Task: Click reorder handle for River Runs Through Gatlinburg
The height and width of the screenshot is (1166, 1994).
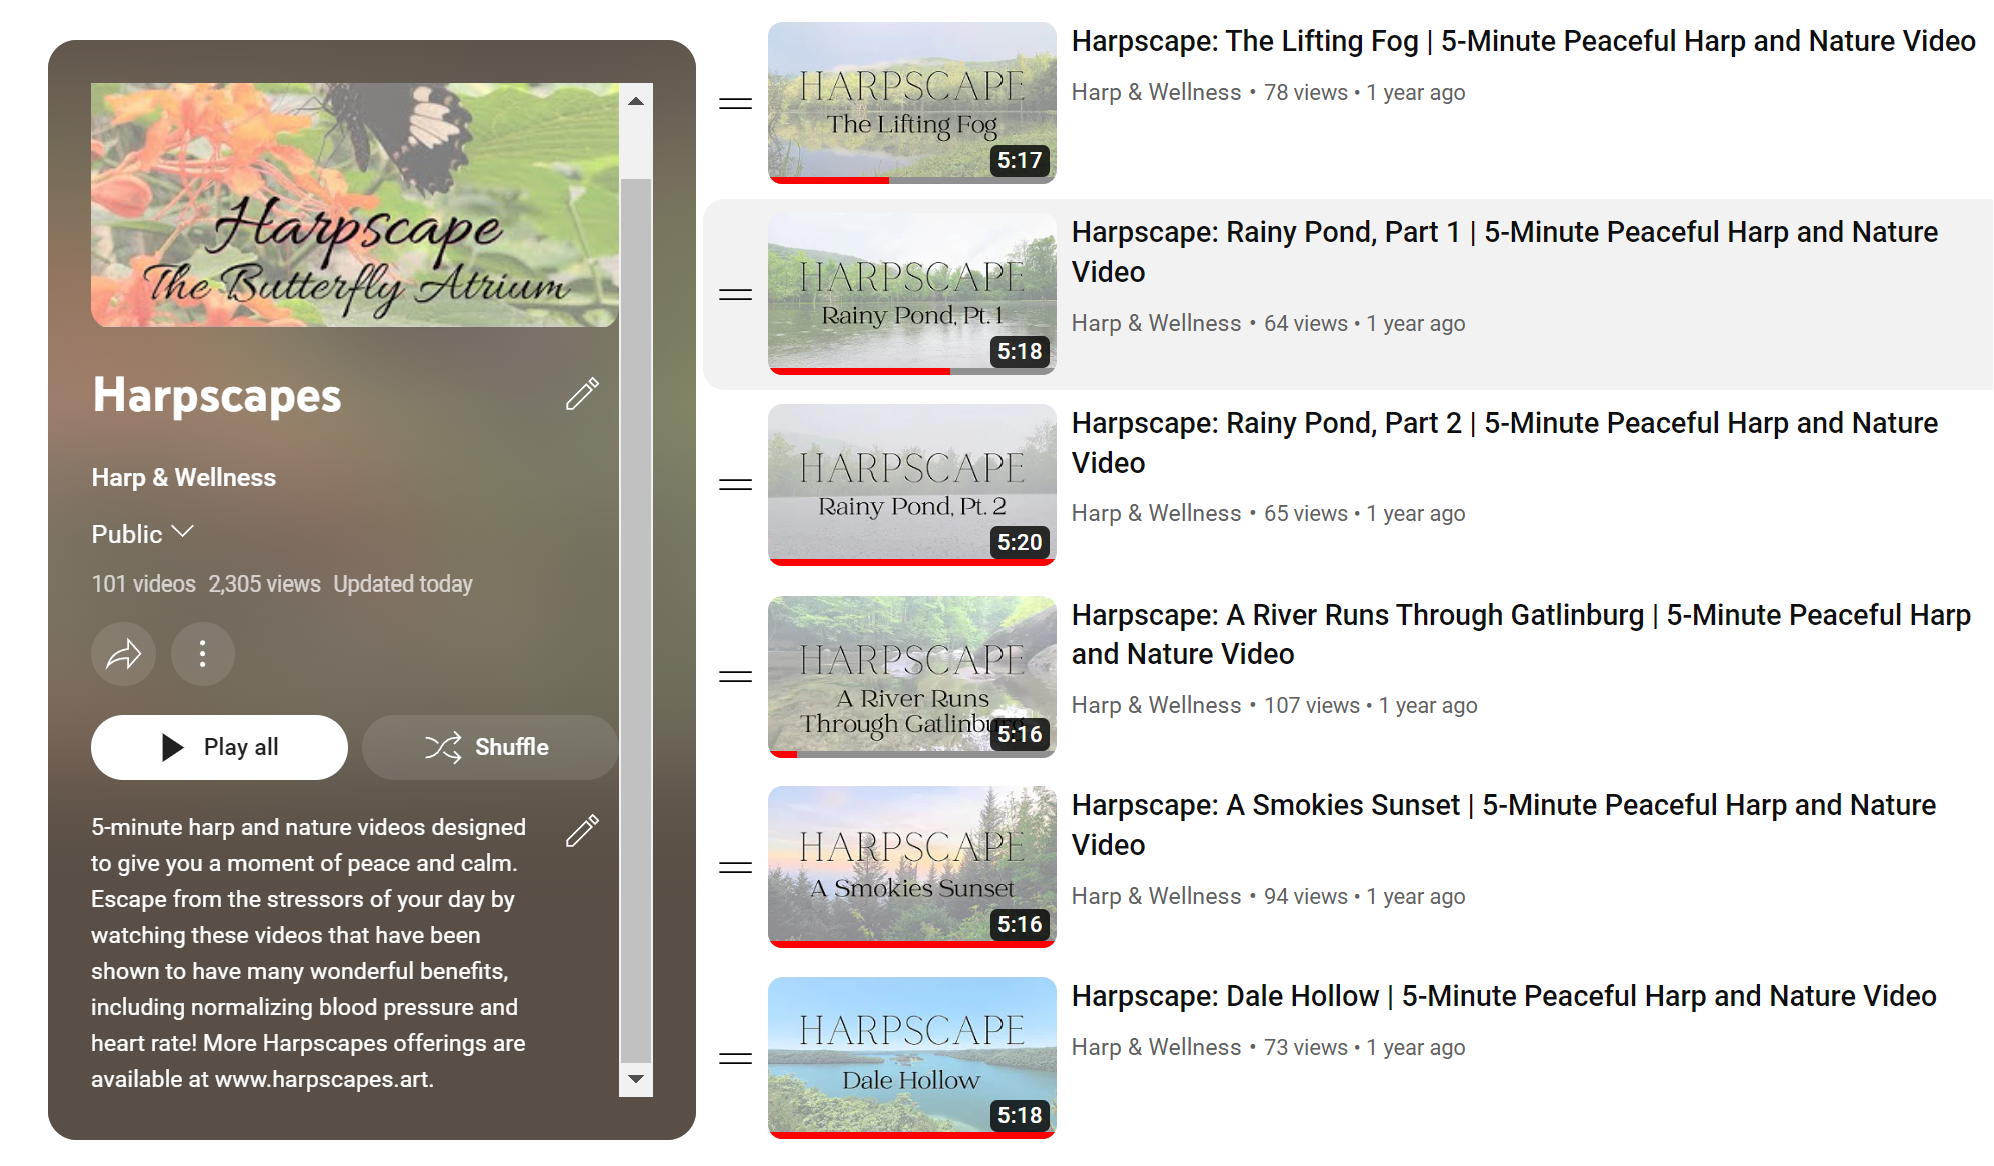Action: point(736,677)
